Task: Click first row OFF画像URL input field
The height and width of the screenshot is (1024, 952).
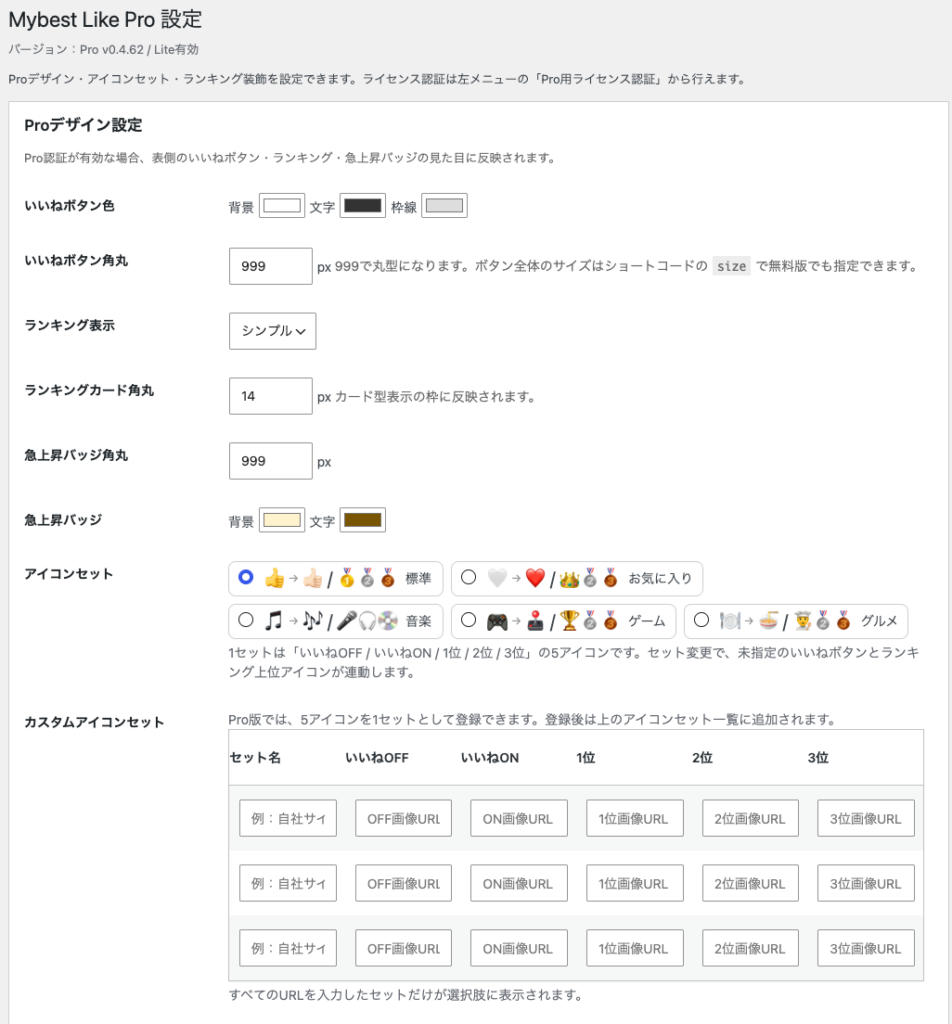Action: click(x=404, y=818)
